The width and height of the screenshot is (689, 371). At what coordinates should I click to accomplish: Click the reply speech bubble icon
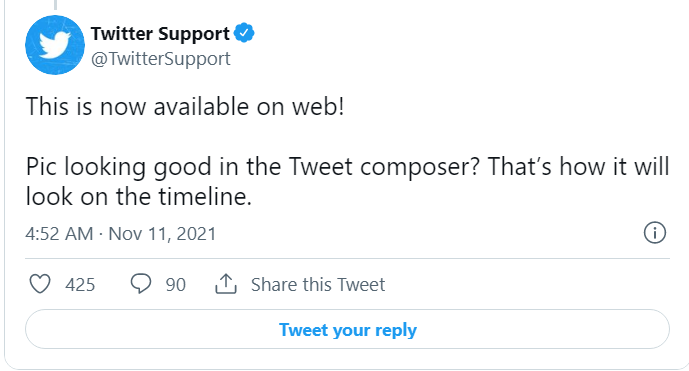click(x=141, y=284)
